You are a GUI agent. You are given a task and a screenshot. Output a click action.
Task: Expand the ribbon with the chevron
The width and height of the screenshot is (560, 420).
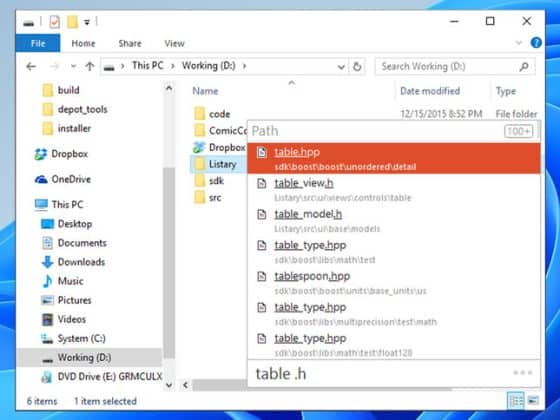pyautogui.click(x=519, y=43)
